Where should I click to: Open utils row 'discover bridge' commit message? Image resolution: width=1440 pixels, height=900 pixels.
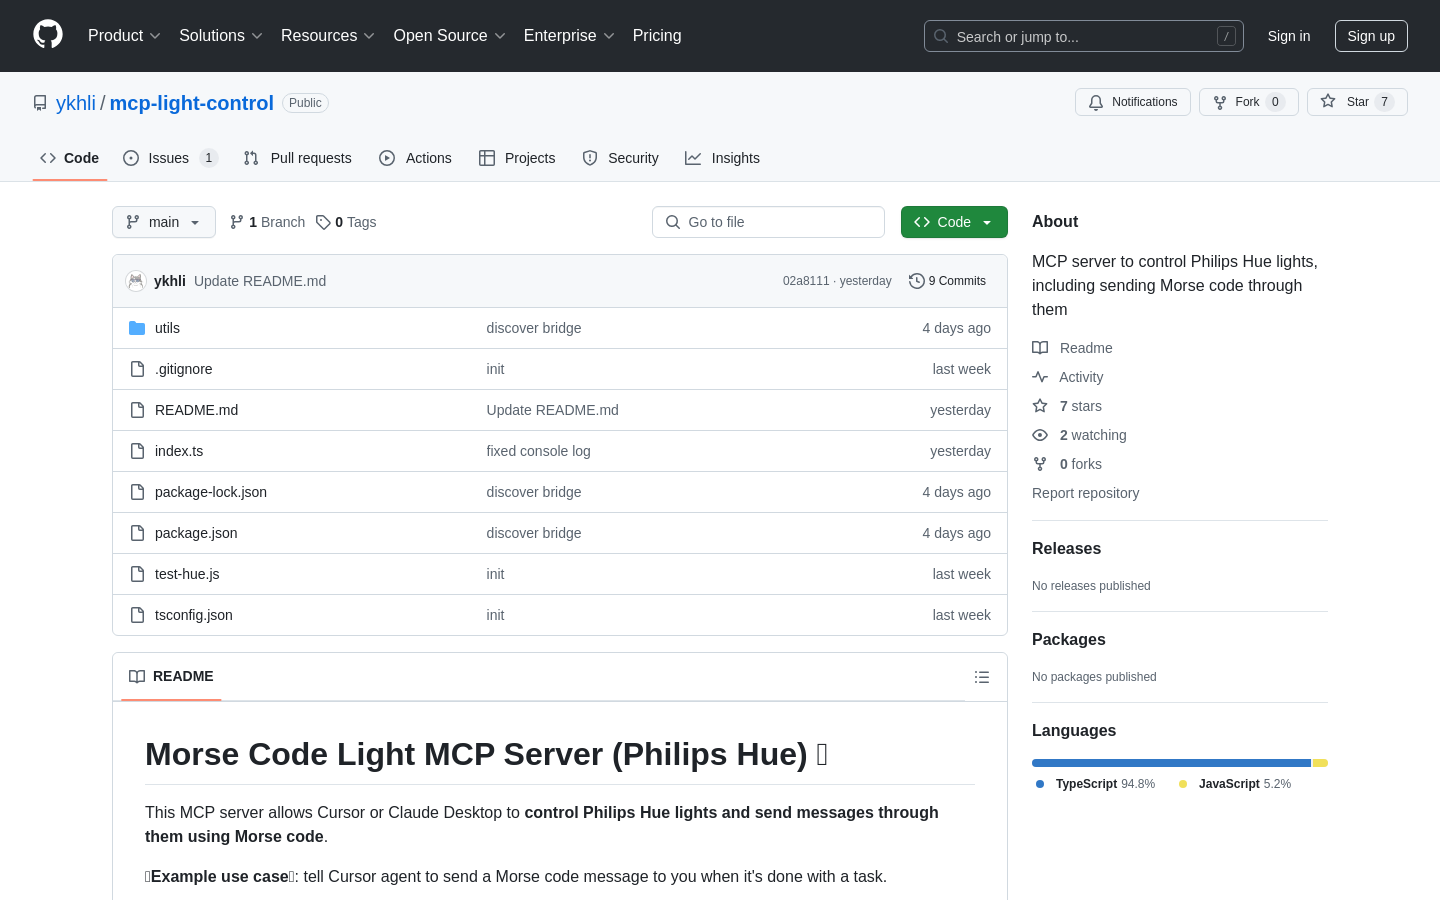point(533,328)
